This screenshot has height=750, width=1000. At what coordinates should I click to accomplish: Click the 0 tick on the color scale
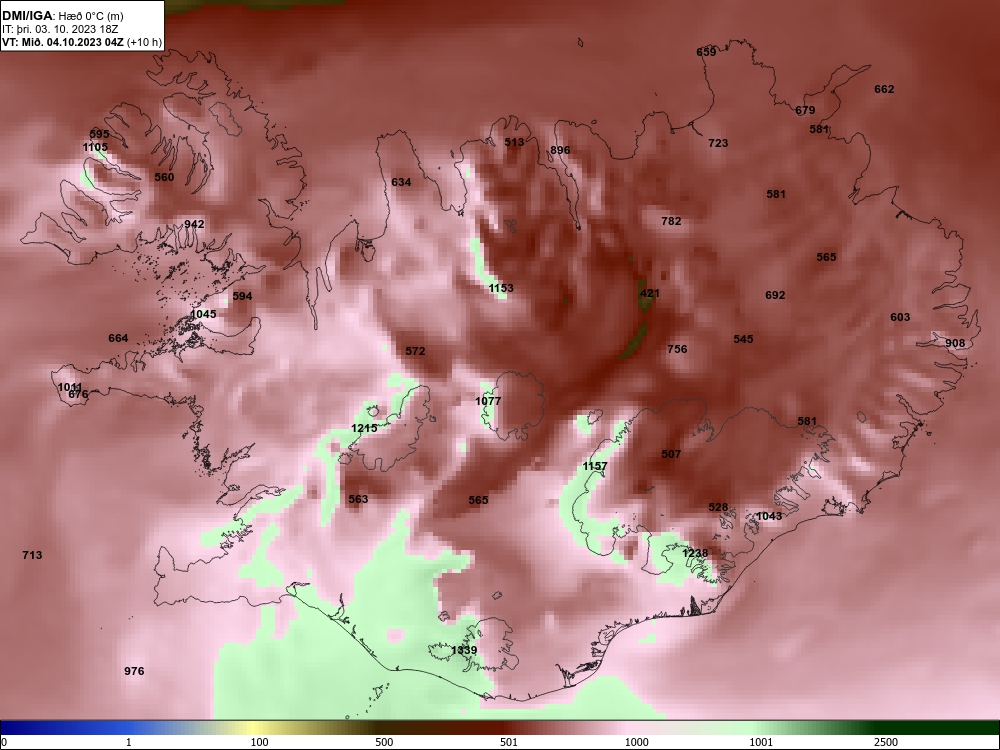4,742
